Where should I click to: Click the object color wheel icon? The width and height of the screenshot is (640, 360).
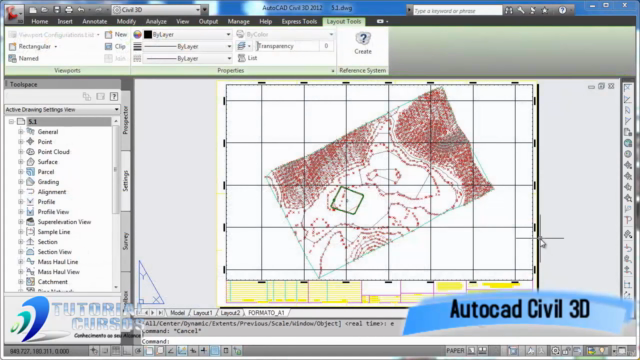pyautogui.click(x=138, y=35)
